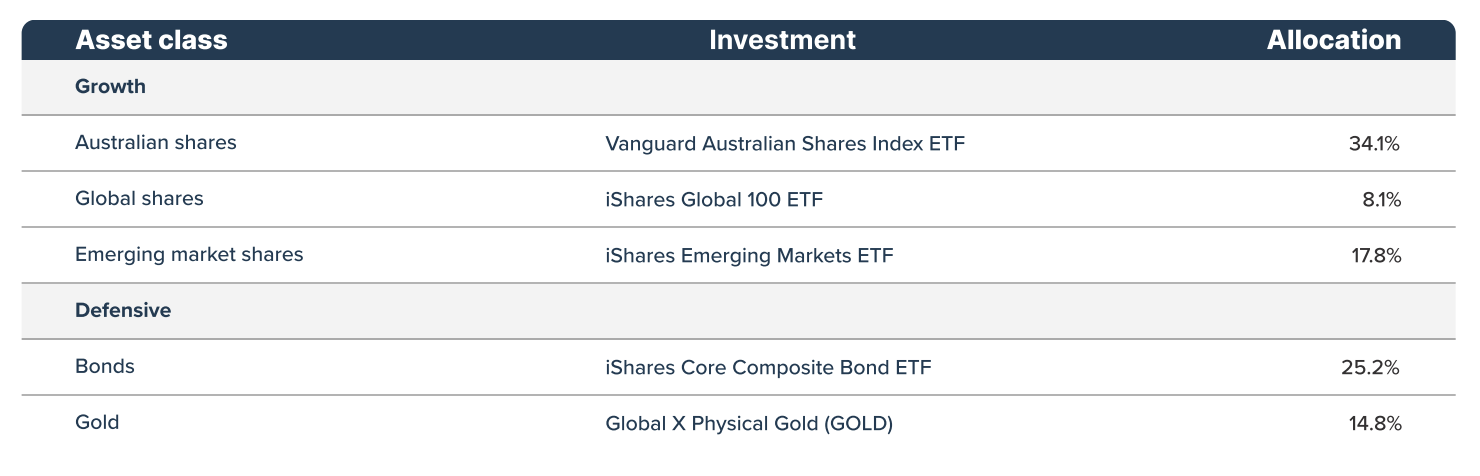This screenshot has width=1480, height=476.
Task: Open iShares Core Composite Bond ETF
Action: pos(768,368)
